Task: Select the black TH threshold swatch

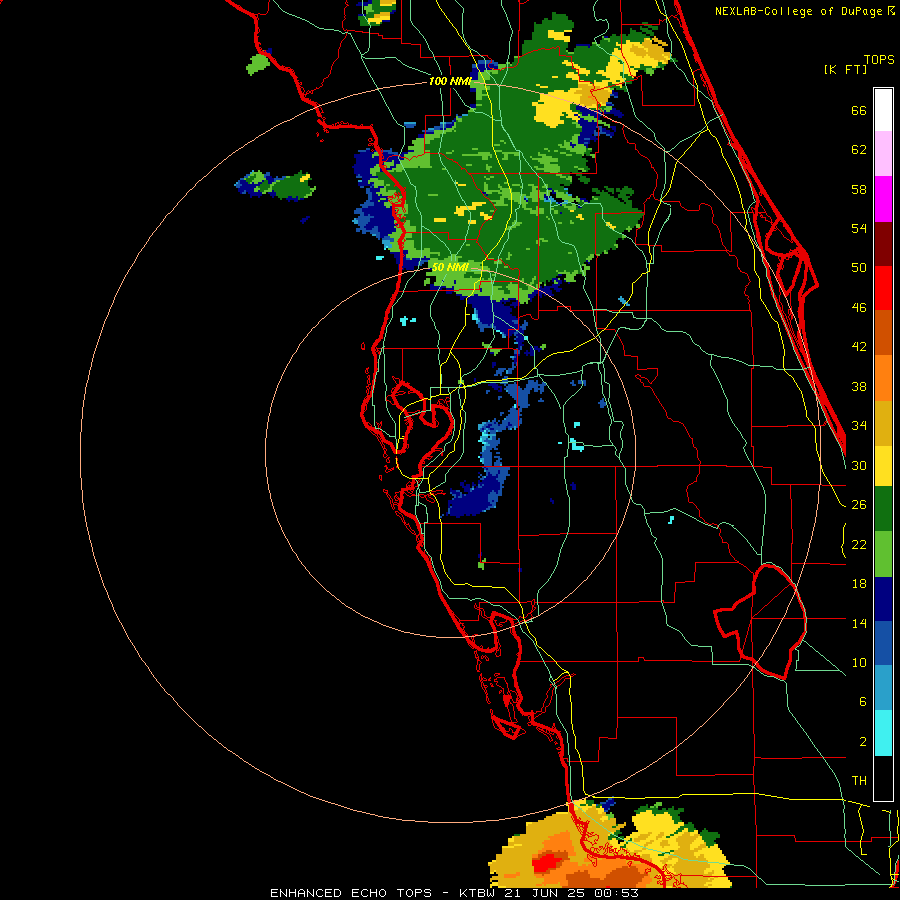Action: (883, 778)
